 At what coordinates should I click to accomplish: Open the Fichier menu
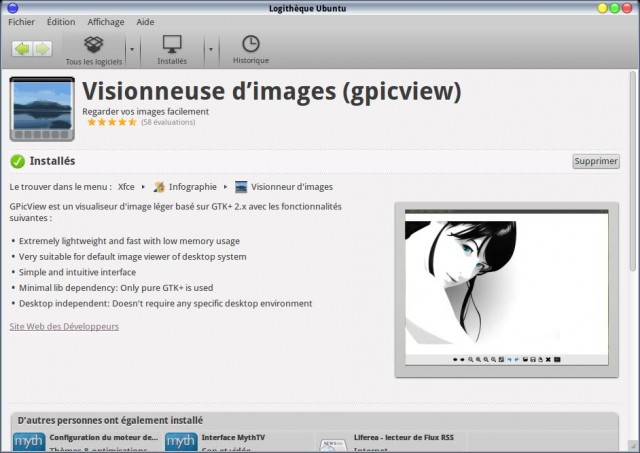(21, 22)
